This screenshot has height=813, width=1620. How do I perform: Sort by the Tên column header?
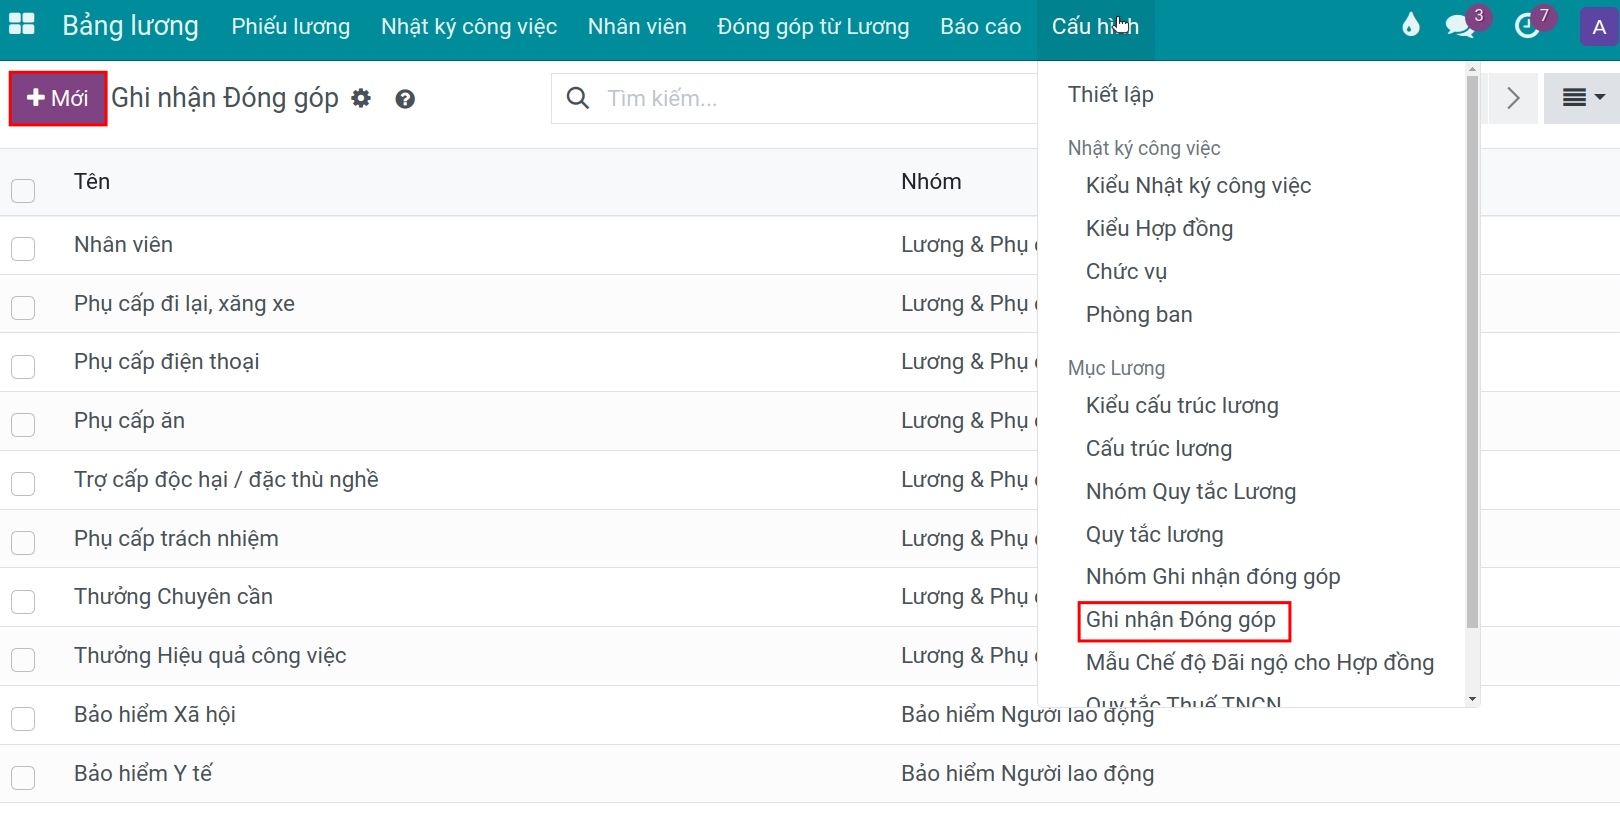coord(92,182)
